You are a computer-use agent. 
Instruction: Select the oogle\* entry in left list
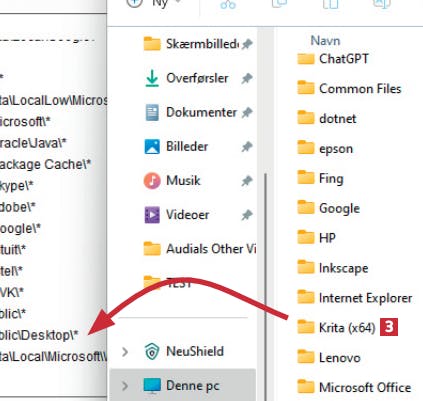pos(20,229)
